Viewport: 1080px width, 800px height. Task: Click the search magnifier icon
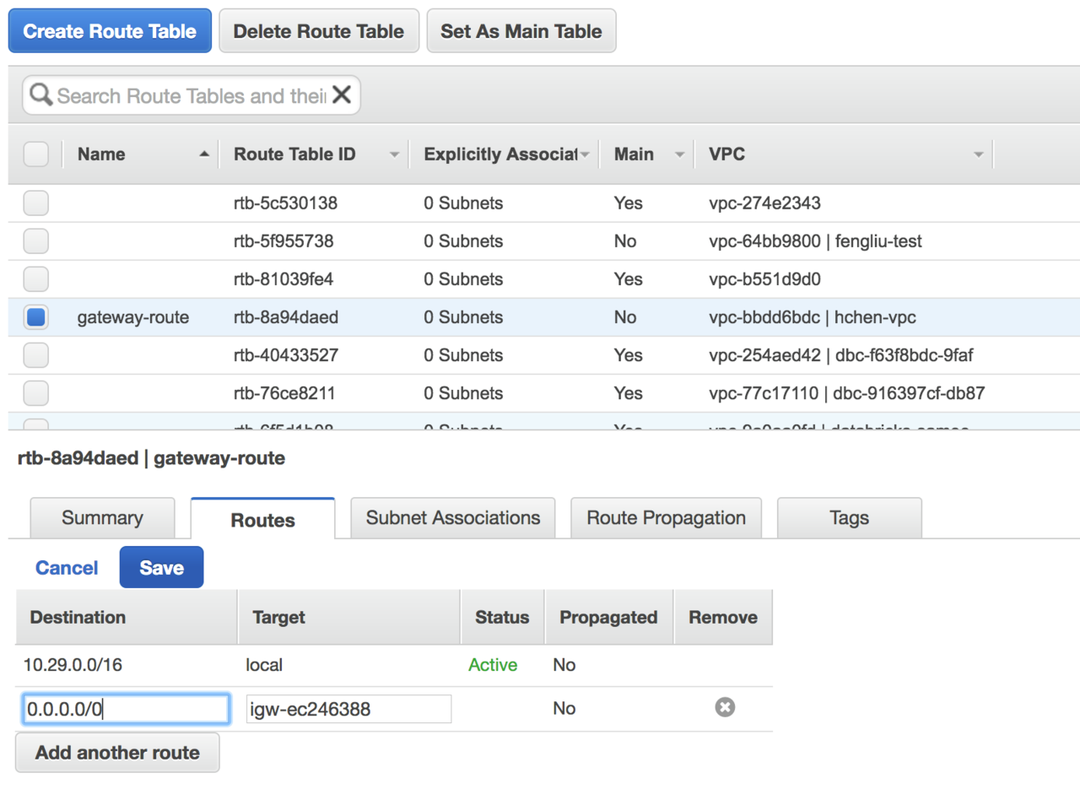coord(41,95)
